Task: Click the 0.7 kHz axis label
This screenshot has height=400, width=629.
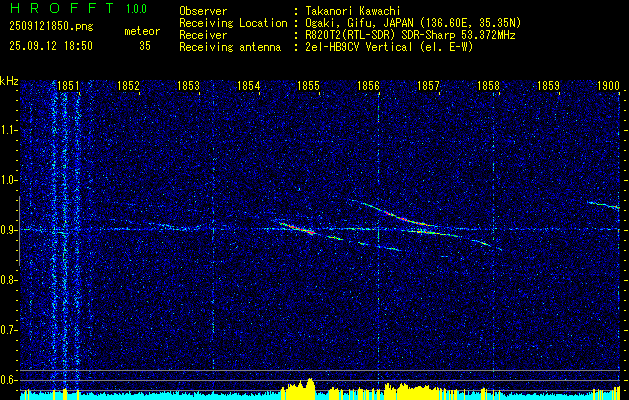Action: tap(9, 330)
